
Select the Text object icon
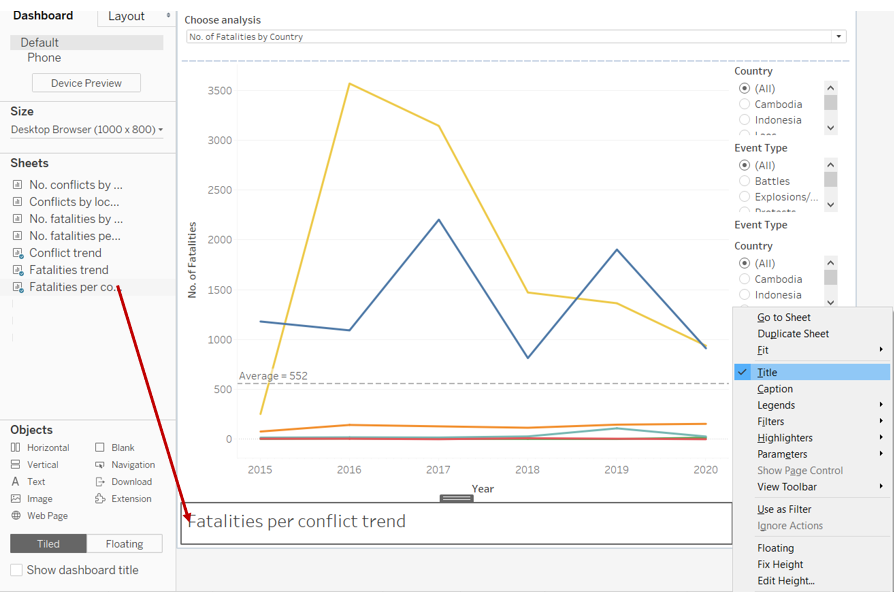pyautogui.click(x=16, y=482)
